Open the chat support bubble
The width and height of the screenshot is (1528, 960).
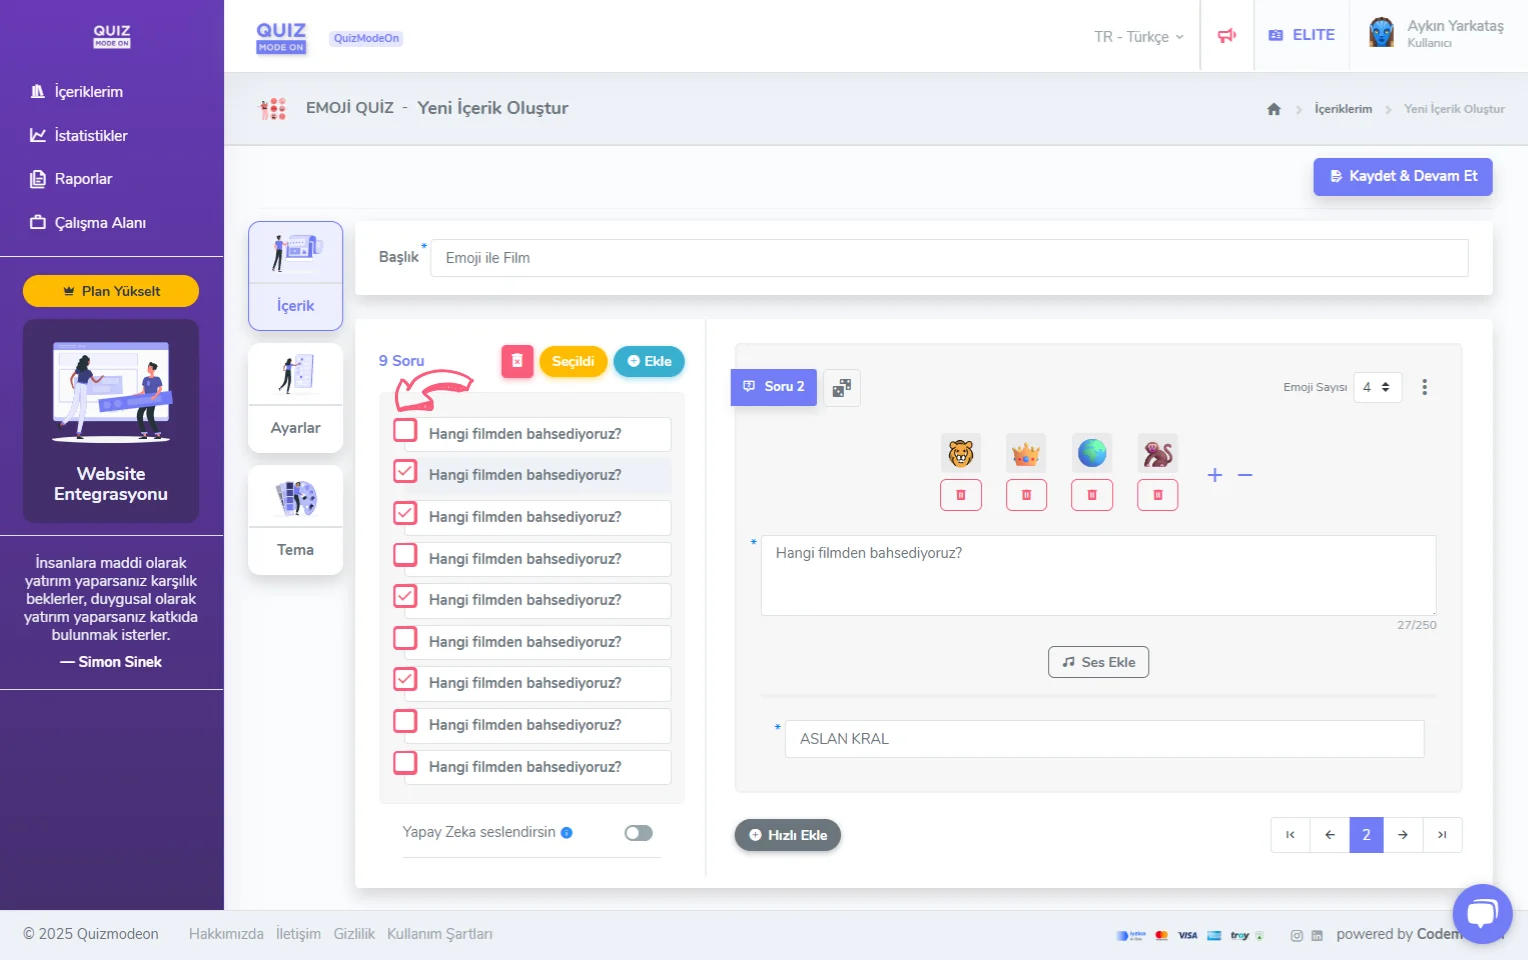1482,913
